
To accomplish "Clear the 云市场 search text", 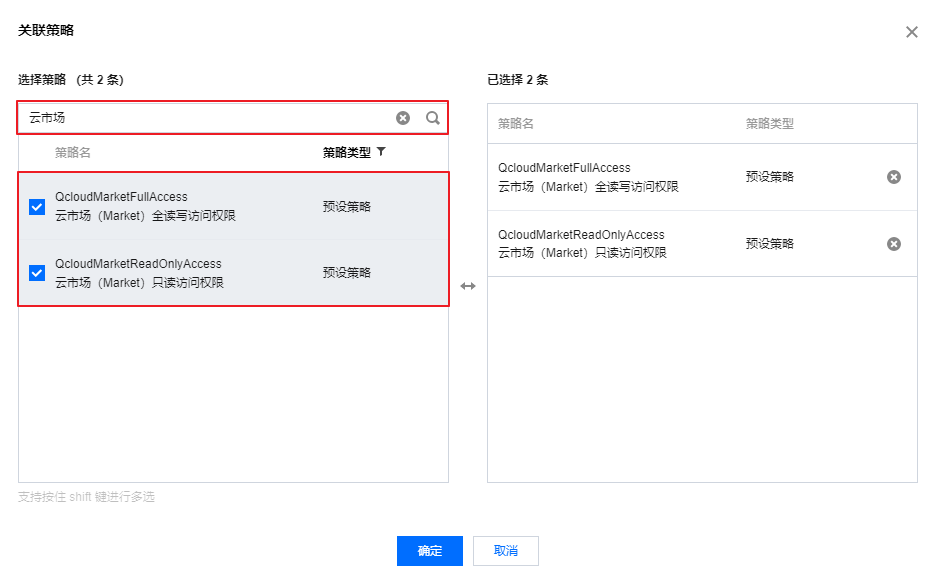I will pyautogui.click(x=403, y=118).
